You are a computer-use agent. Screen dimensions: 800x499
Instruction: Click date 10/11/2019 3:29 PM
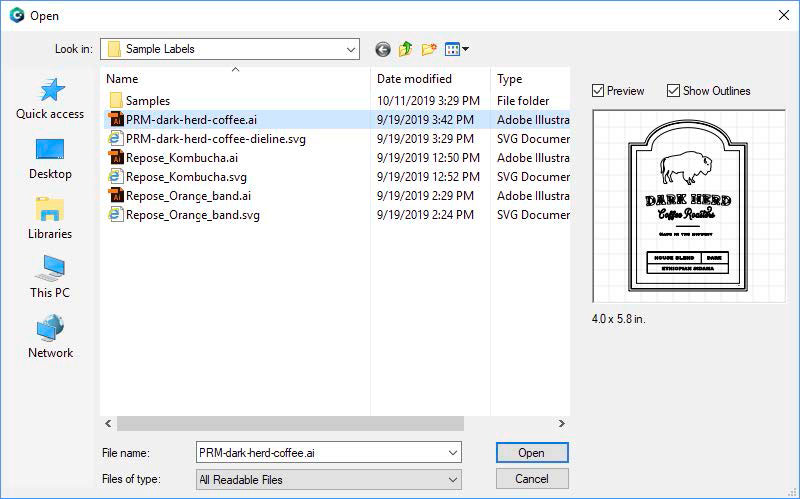tap(428, 101)
